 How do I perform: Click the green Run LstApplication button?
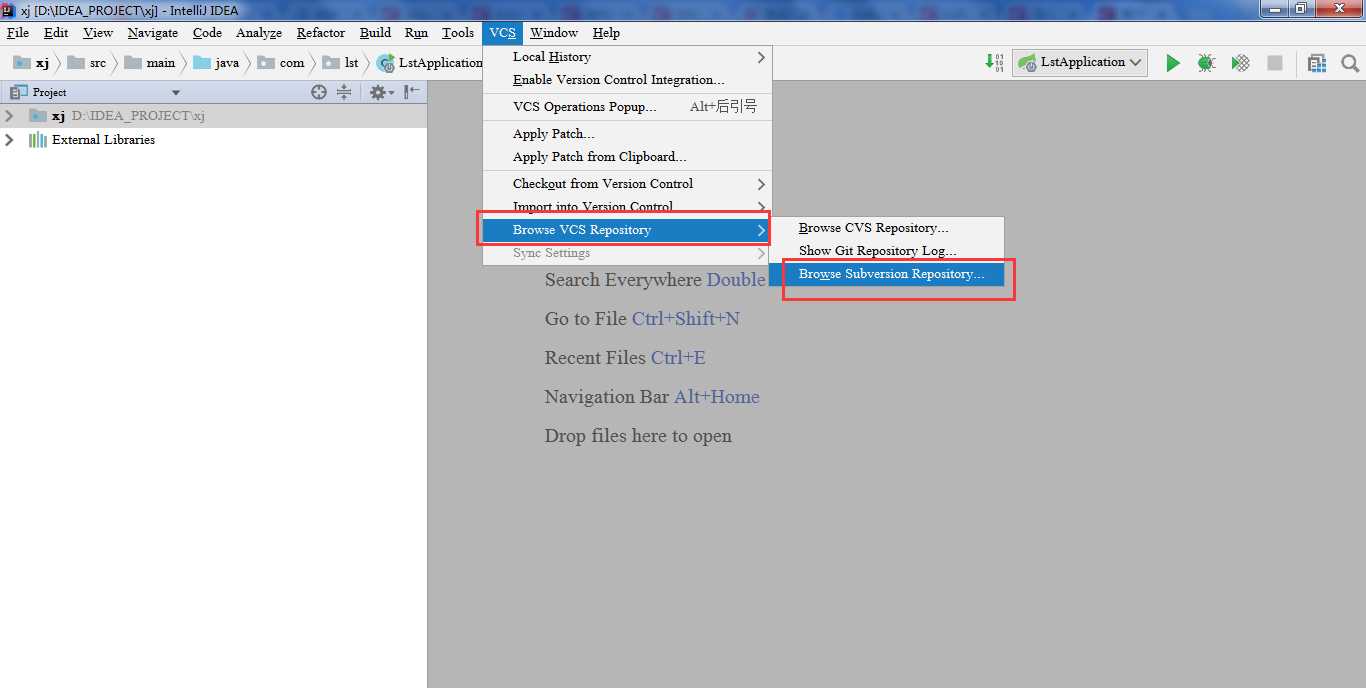1172,63
